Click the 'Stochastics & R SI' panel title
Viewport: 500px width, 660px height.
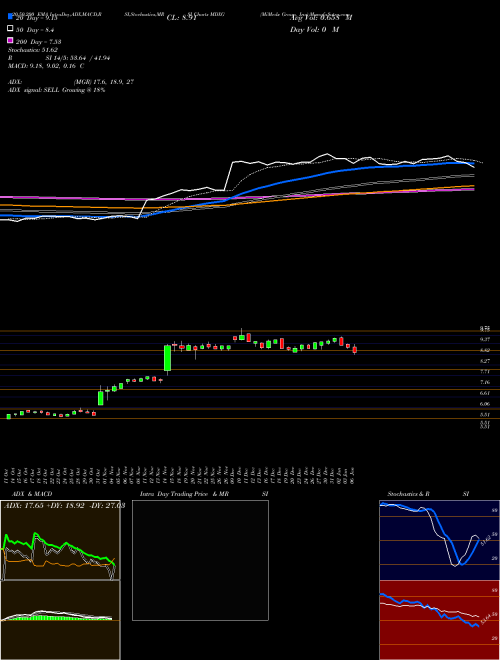pyautogui.click(x=428, y=494)
